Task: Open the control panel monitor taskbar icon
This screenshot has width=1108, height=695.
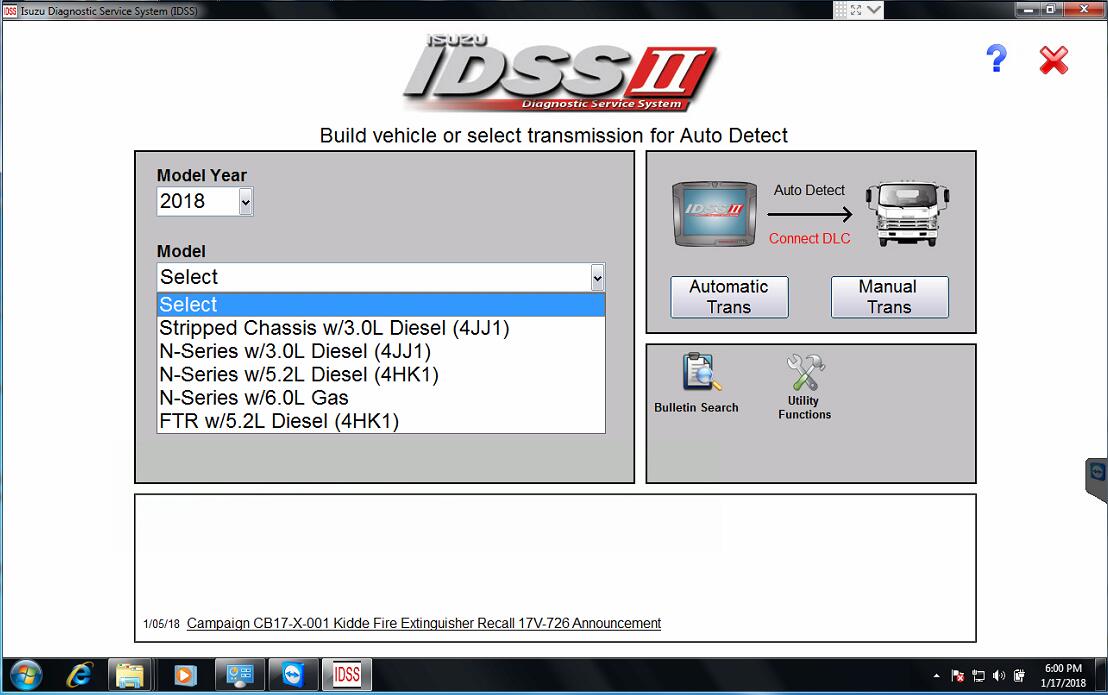Action: coord(240,676)
